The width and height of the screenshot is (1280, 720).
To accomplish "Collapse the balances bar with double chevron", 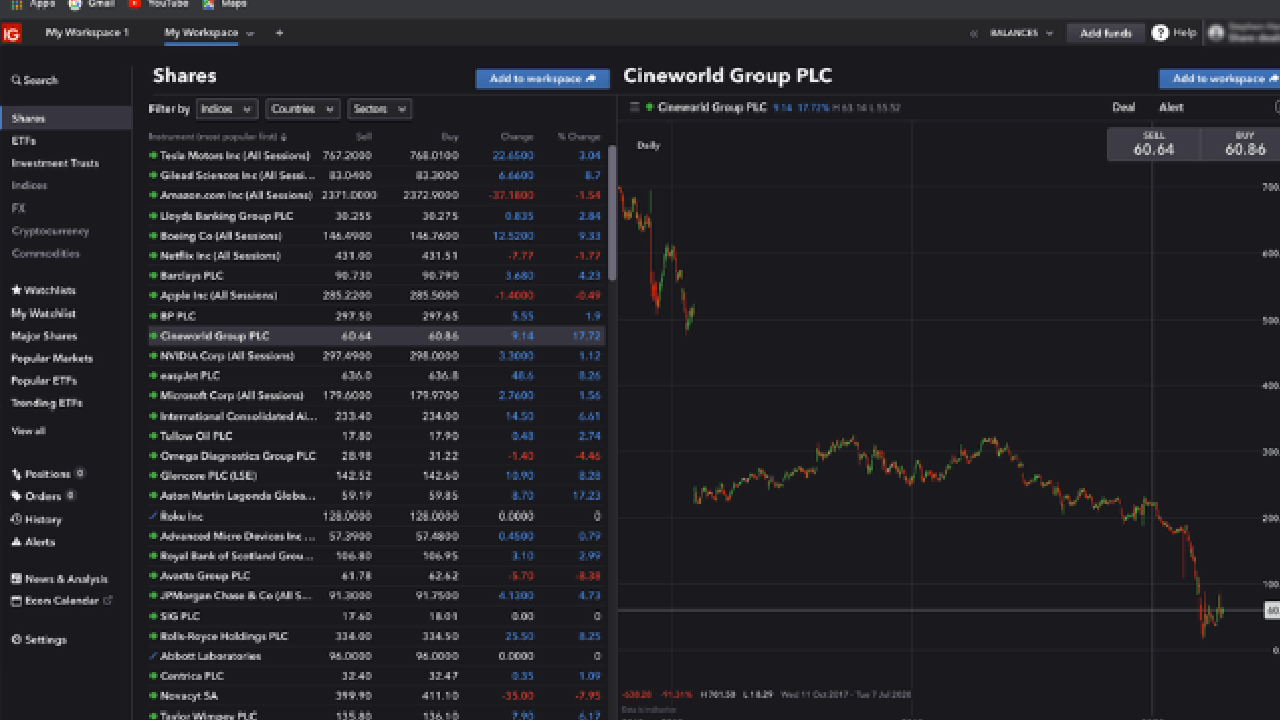I will [974, 33].
